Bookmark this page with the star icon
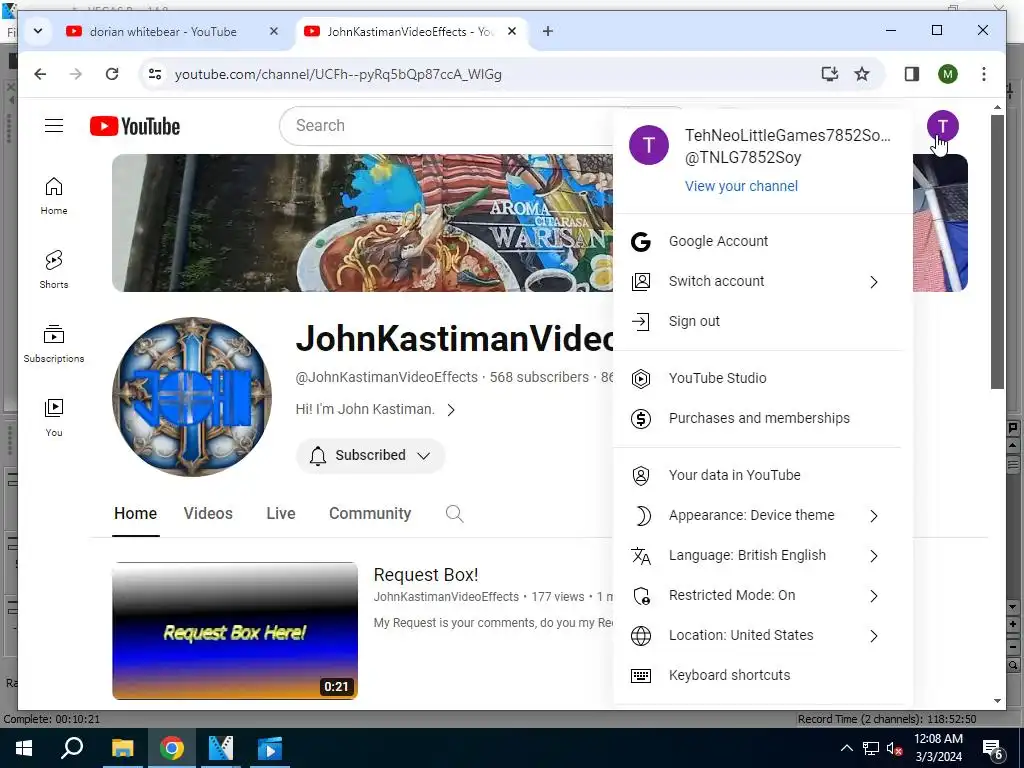 pos(862,74)
